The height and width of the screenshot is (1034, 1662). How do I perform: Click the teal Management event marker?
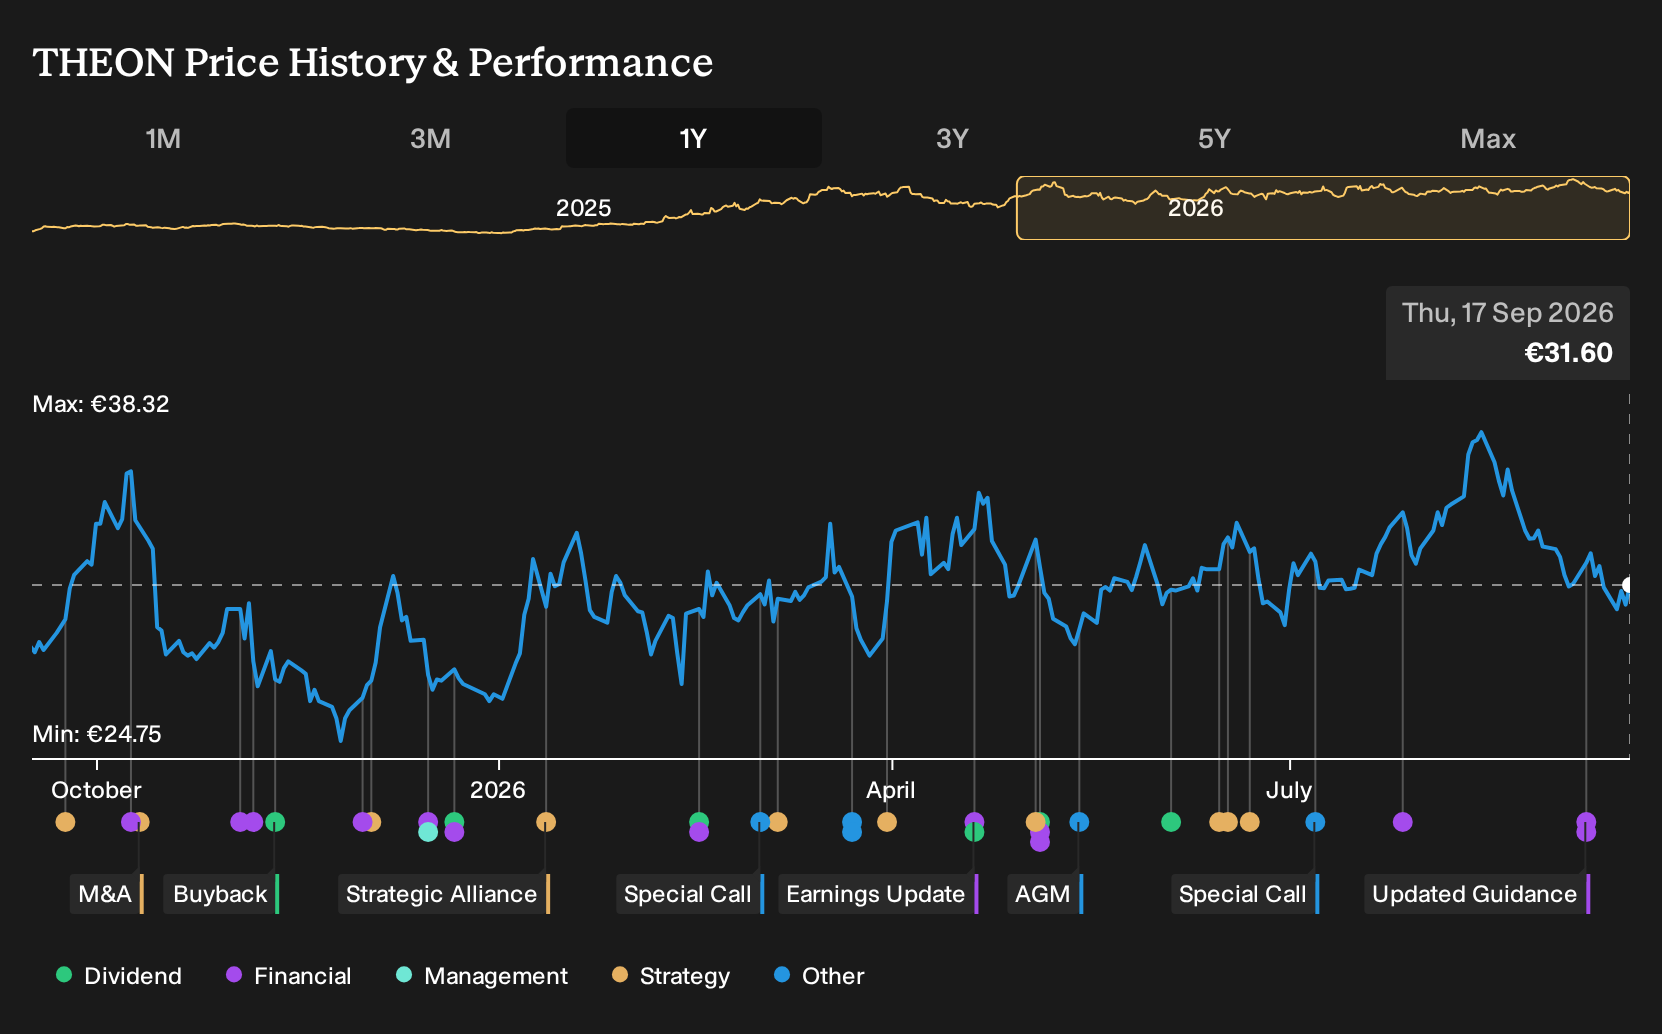(x=428, y=832)
